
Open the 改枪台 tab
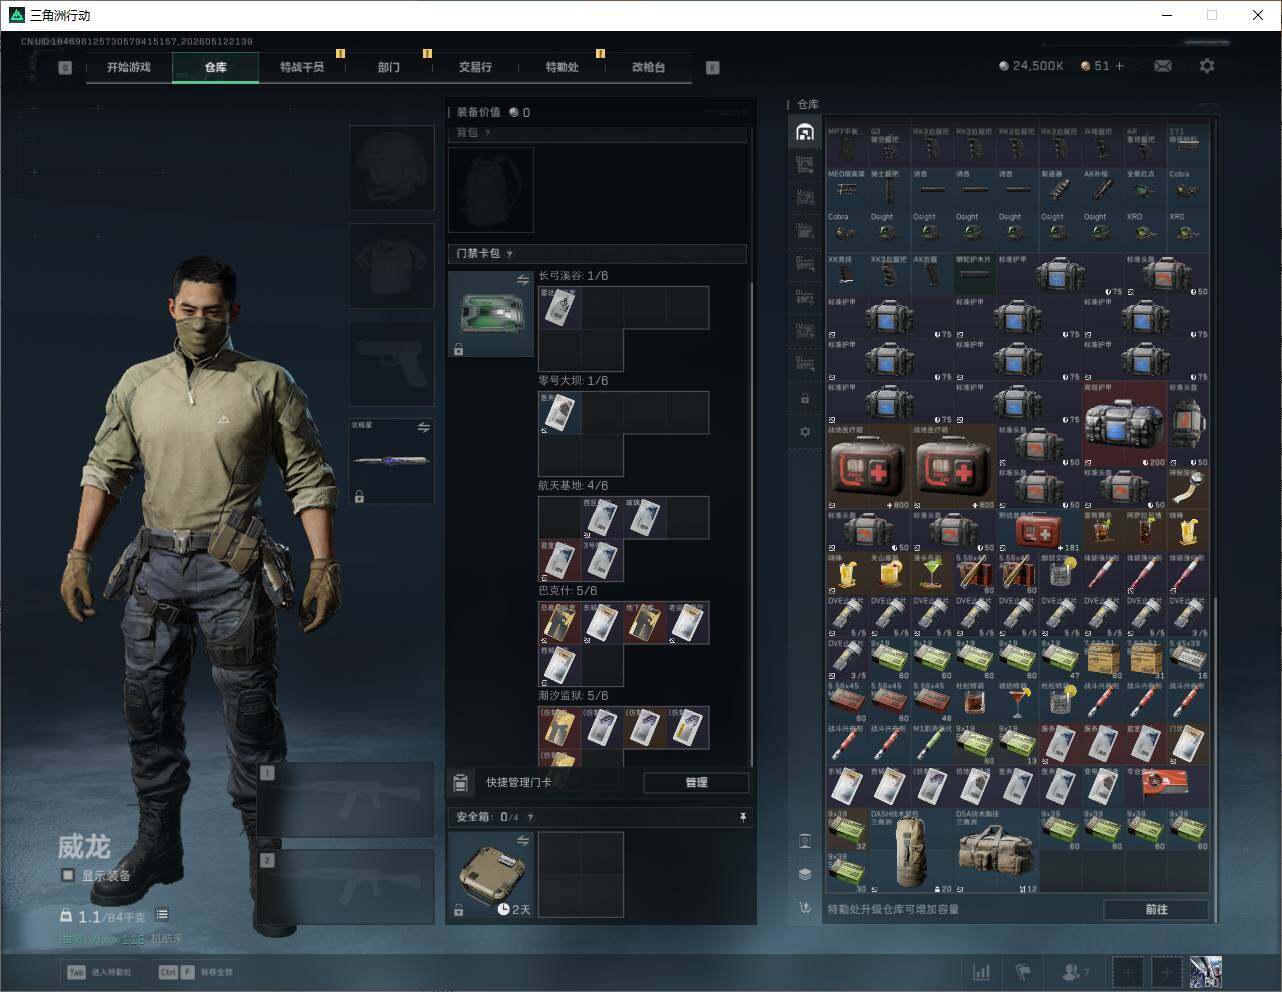[648, 67]
